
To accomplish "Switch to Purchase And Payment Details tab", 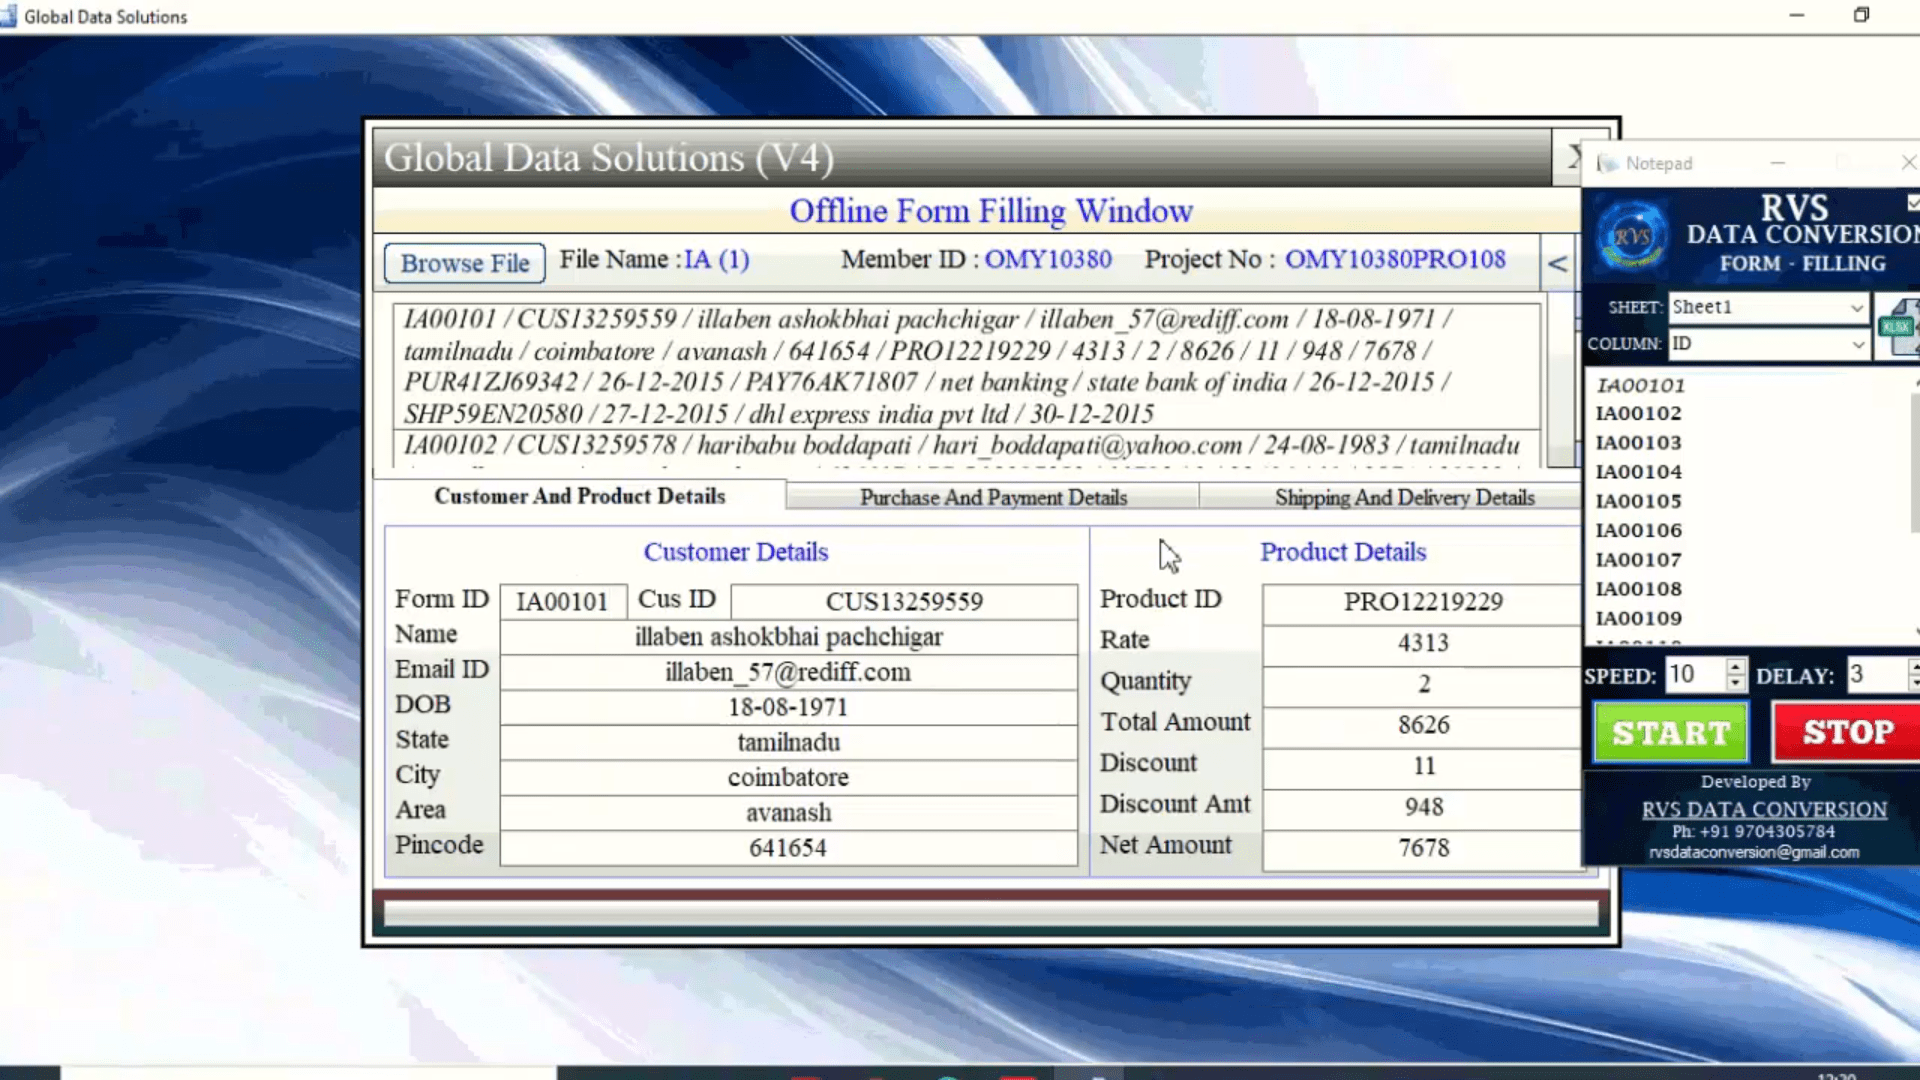I will click(992, 497).
